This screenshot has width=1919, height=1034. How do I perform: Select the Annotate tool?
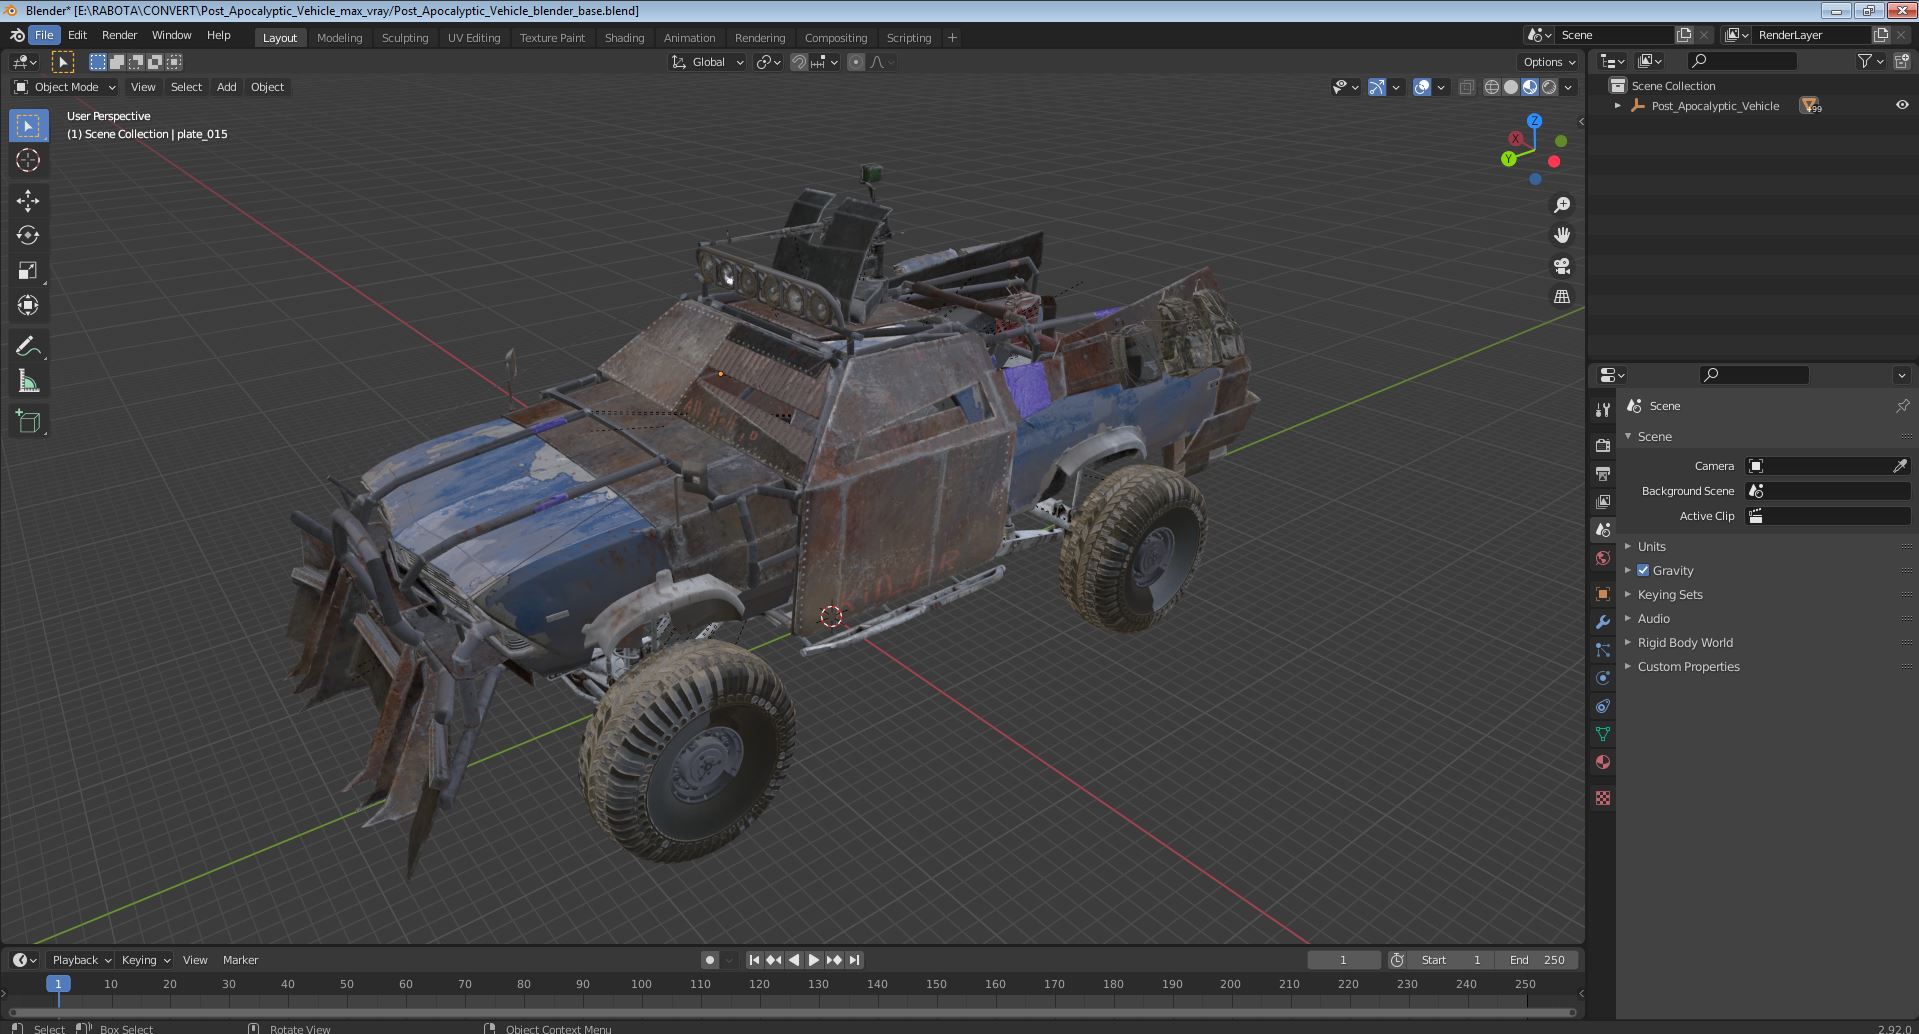click(28, 347)
